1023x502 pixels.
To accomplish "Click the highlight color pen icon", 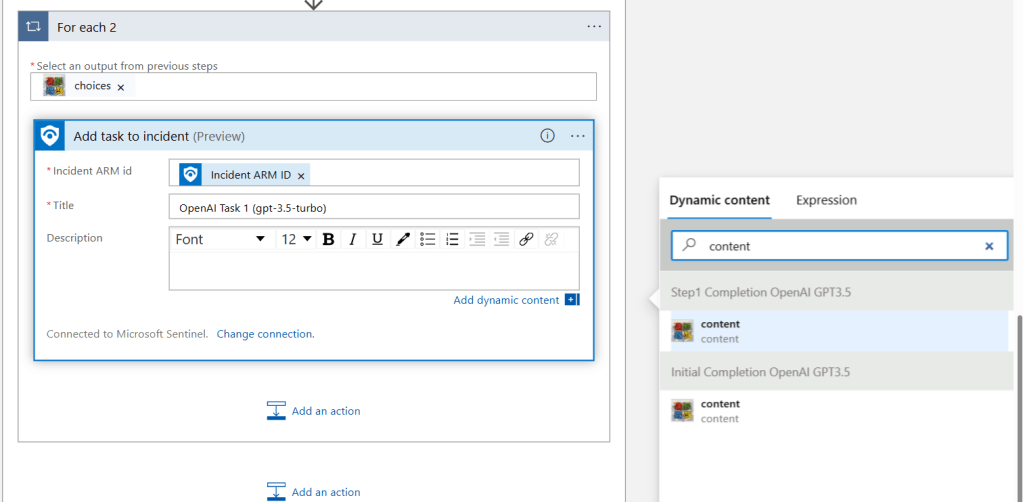I will 402,239.
